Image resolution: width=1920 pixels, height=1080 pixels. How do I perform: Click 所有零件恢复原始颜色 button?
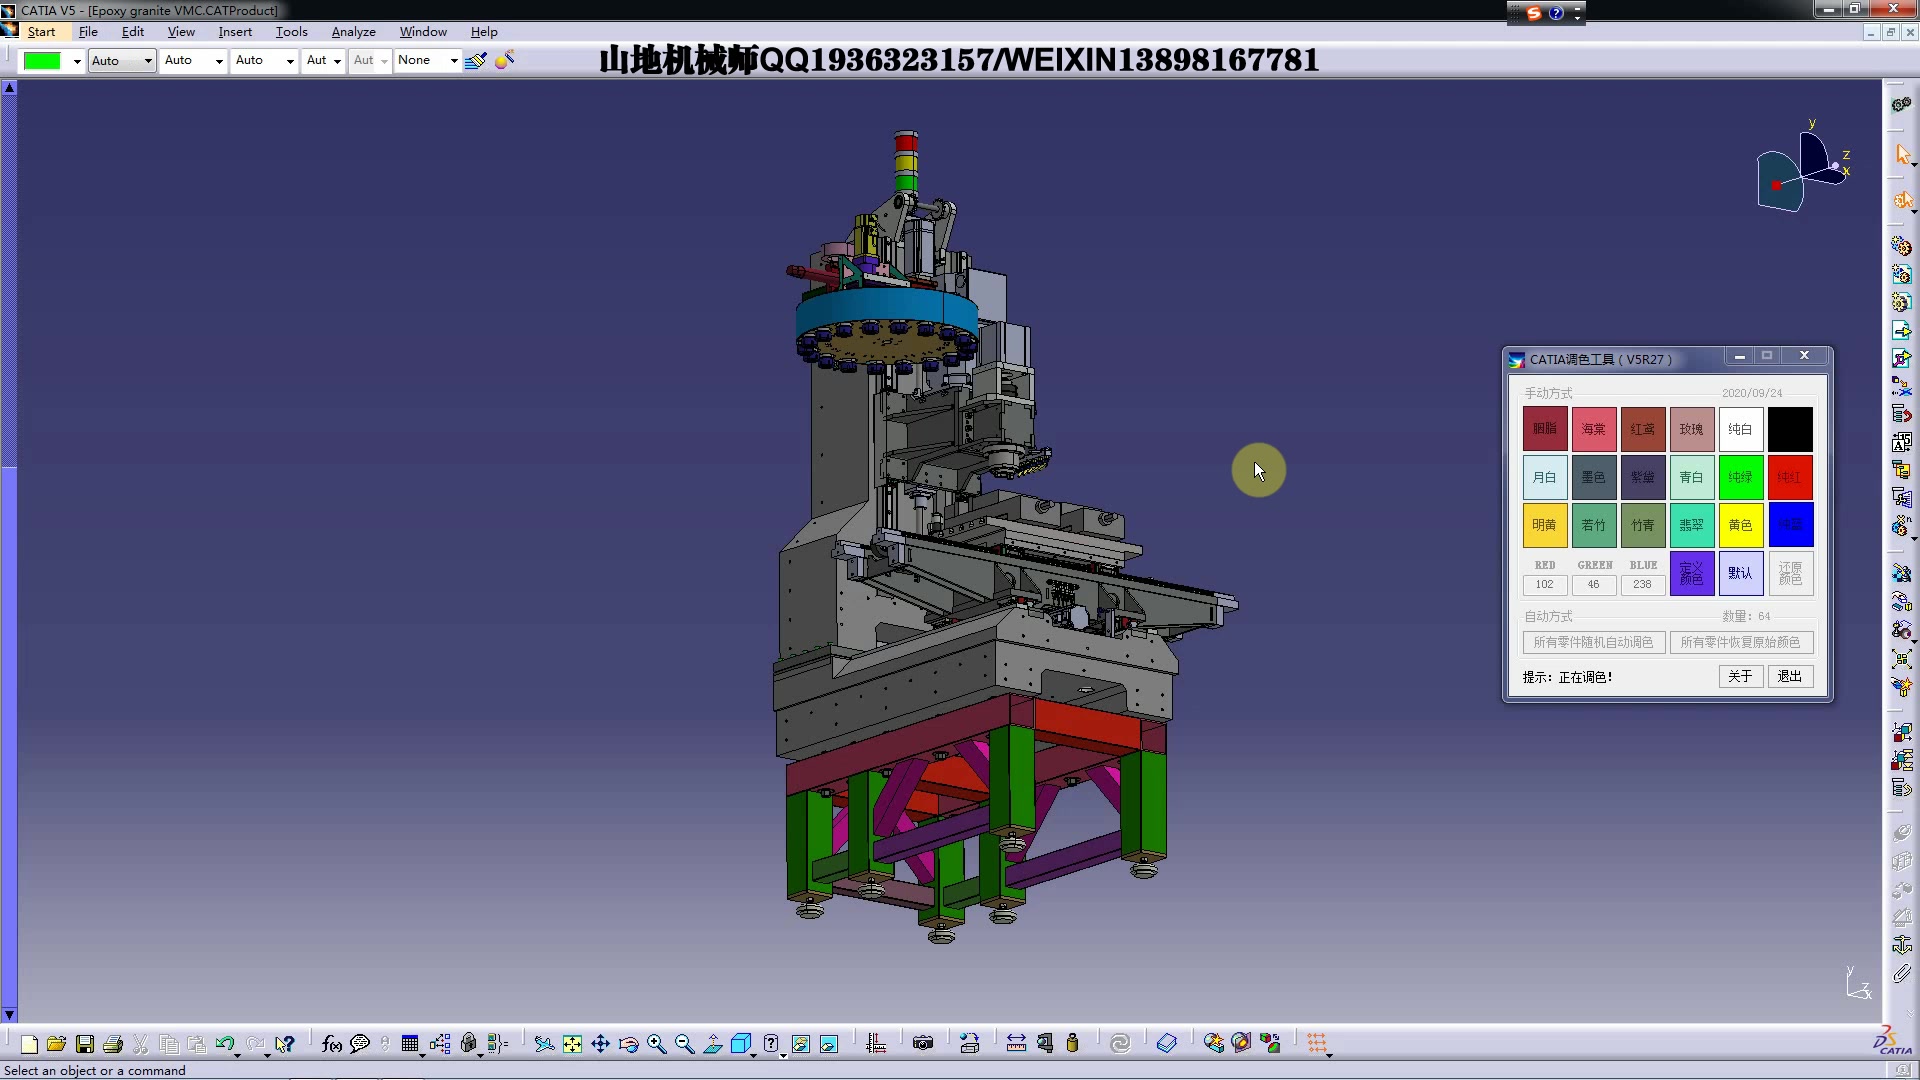pos(1740,642)
